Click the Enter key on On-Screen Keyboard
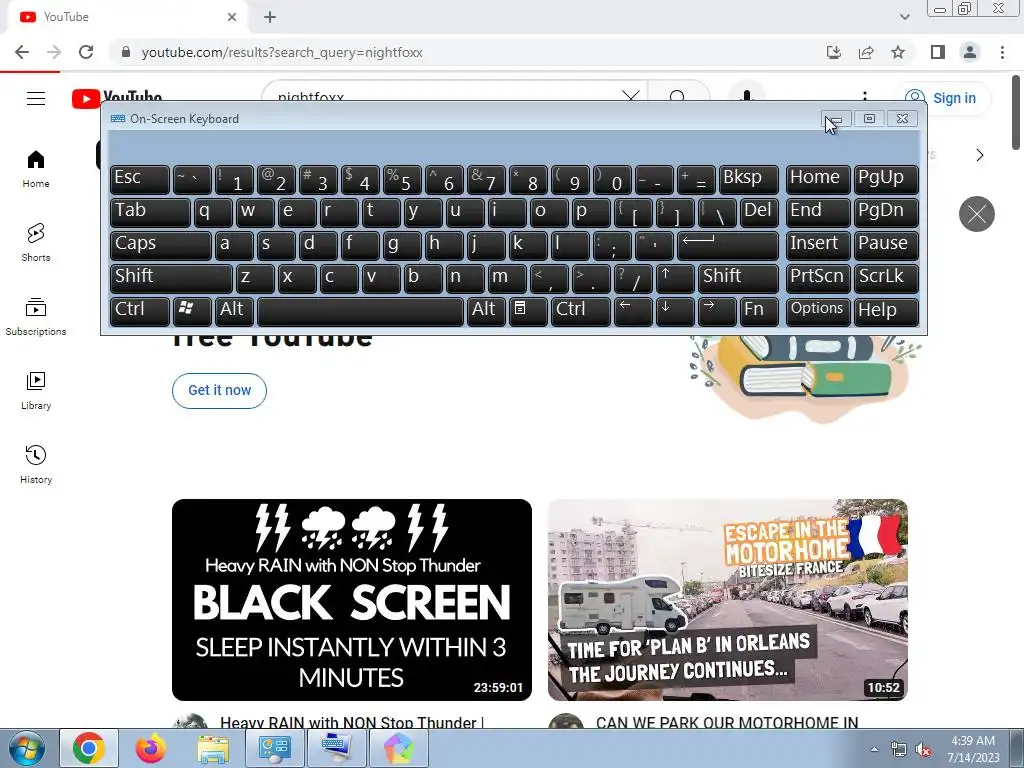The height and width of the screenshot is (768, 1024). pyautogui.click(x=728, y=245)
